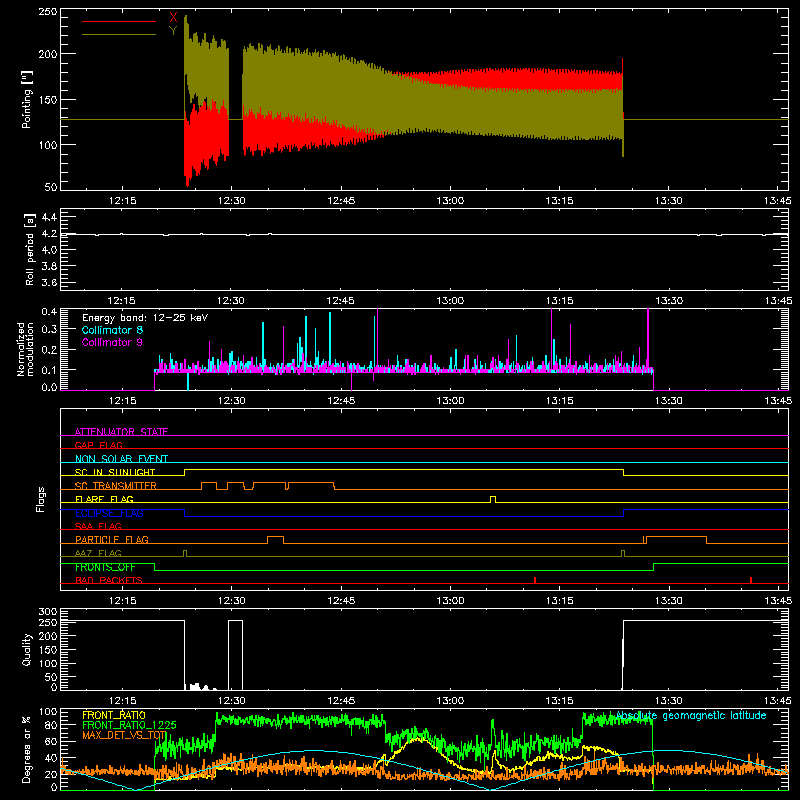The height and width of the screenshot is (800, 800).
Task: Select the NON_SOLAR_EVENT flag label
Action: pyautogui.click(x=121, y=459)
